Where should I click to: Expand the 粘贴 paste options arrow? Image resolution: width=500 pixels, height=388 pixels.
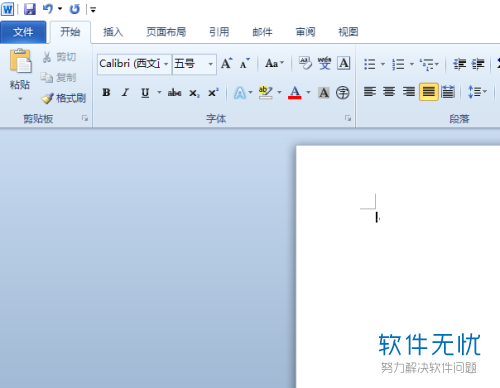(20, 99)
